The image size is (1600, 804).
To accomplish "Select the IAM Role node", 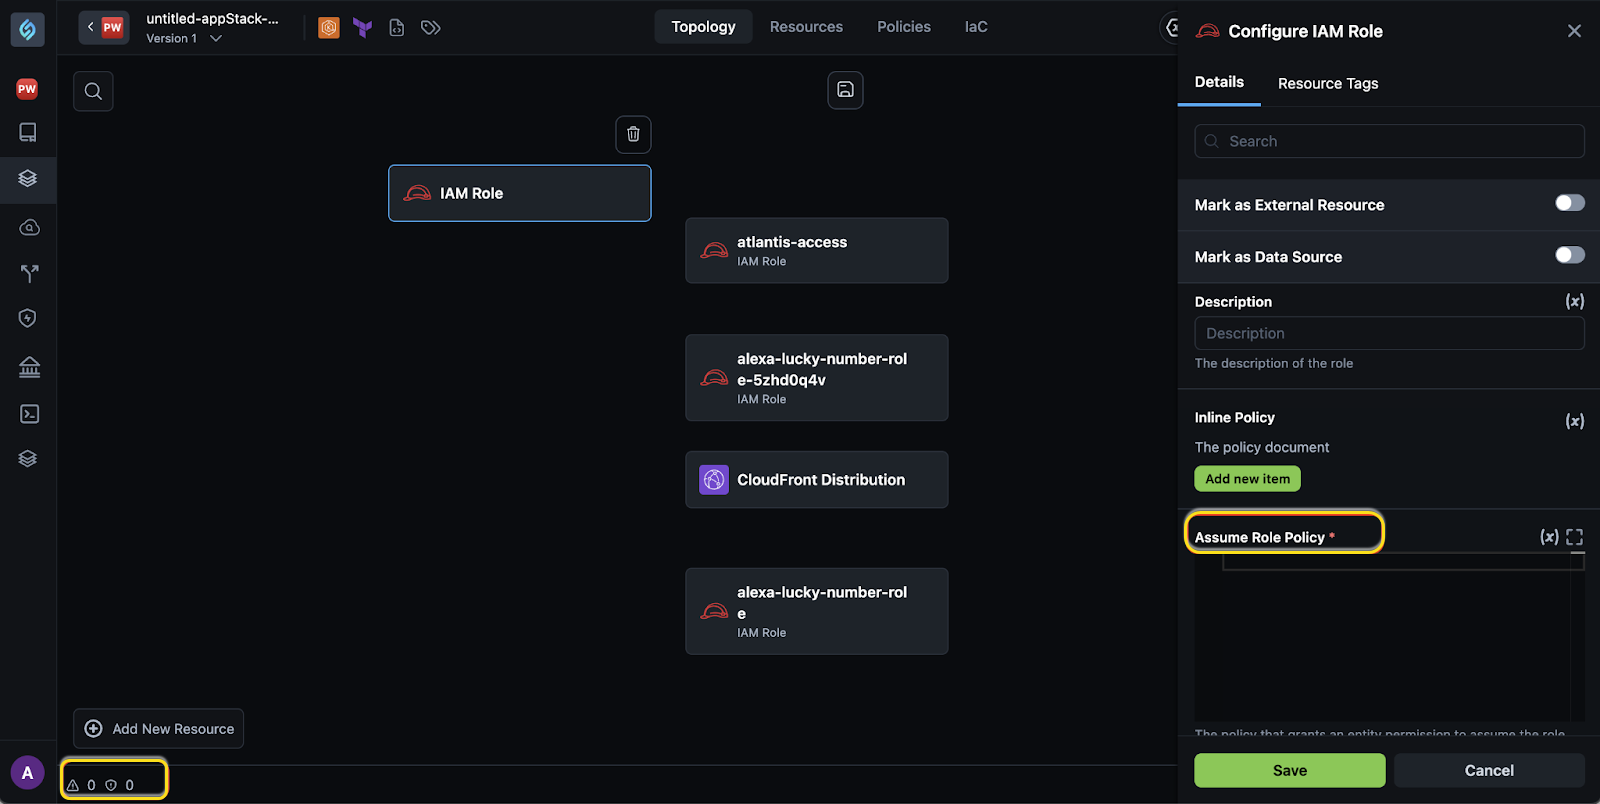I will pyautogui.click(x=520, y=193).
